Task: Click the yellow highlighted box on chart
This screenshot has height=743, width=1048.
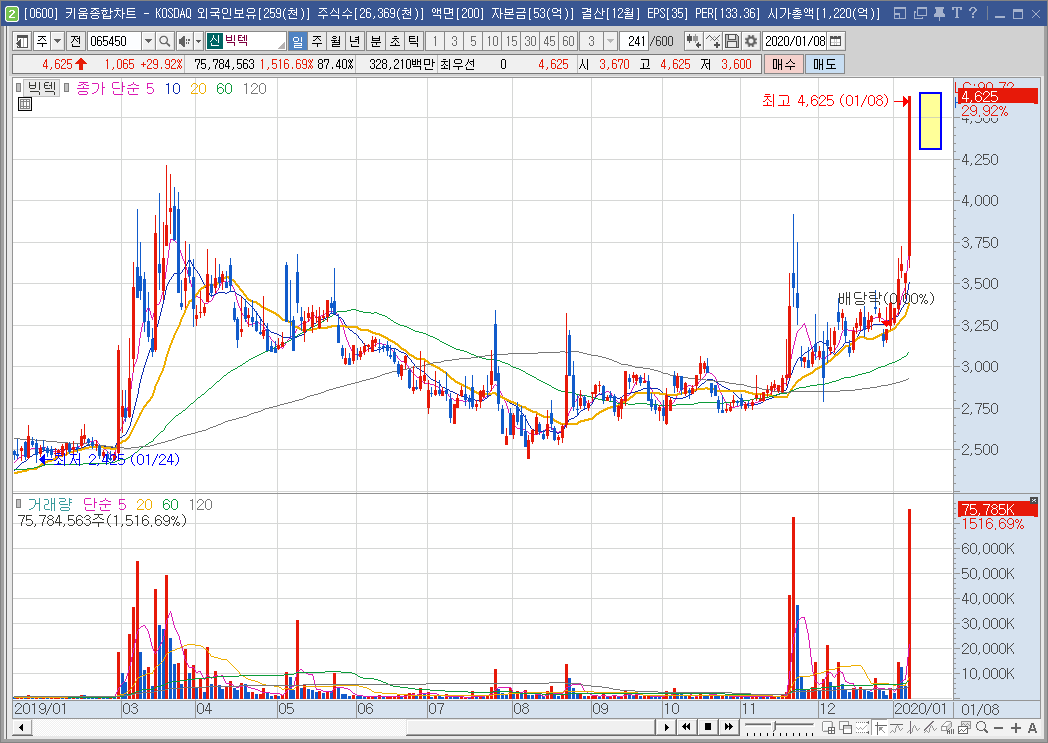Action: [x=930, y=121]
